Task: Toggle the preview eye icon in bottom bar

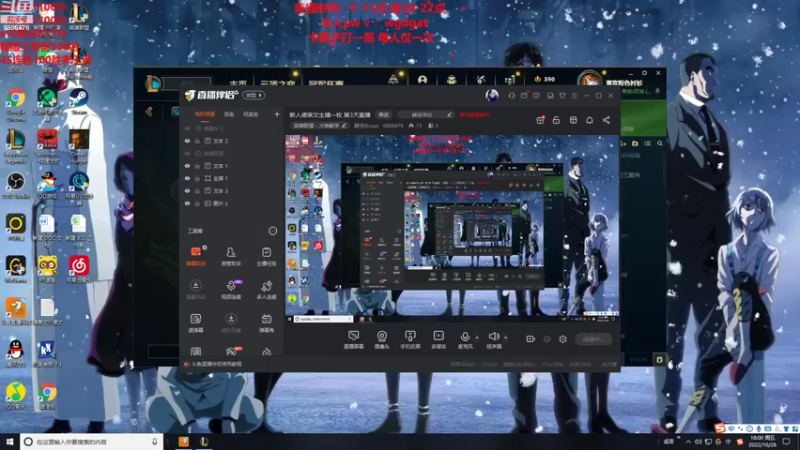Action: point(546,339)
